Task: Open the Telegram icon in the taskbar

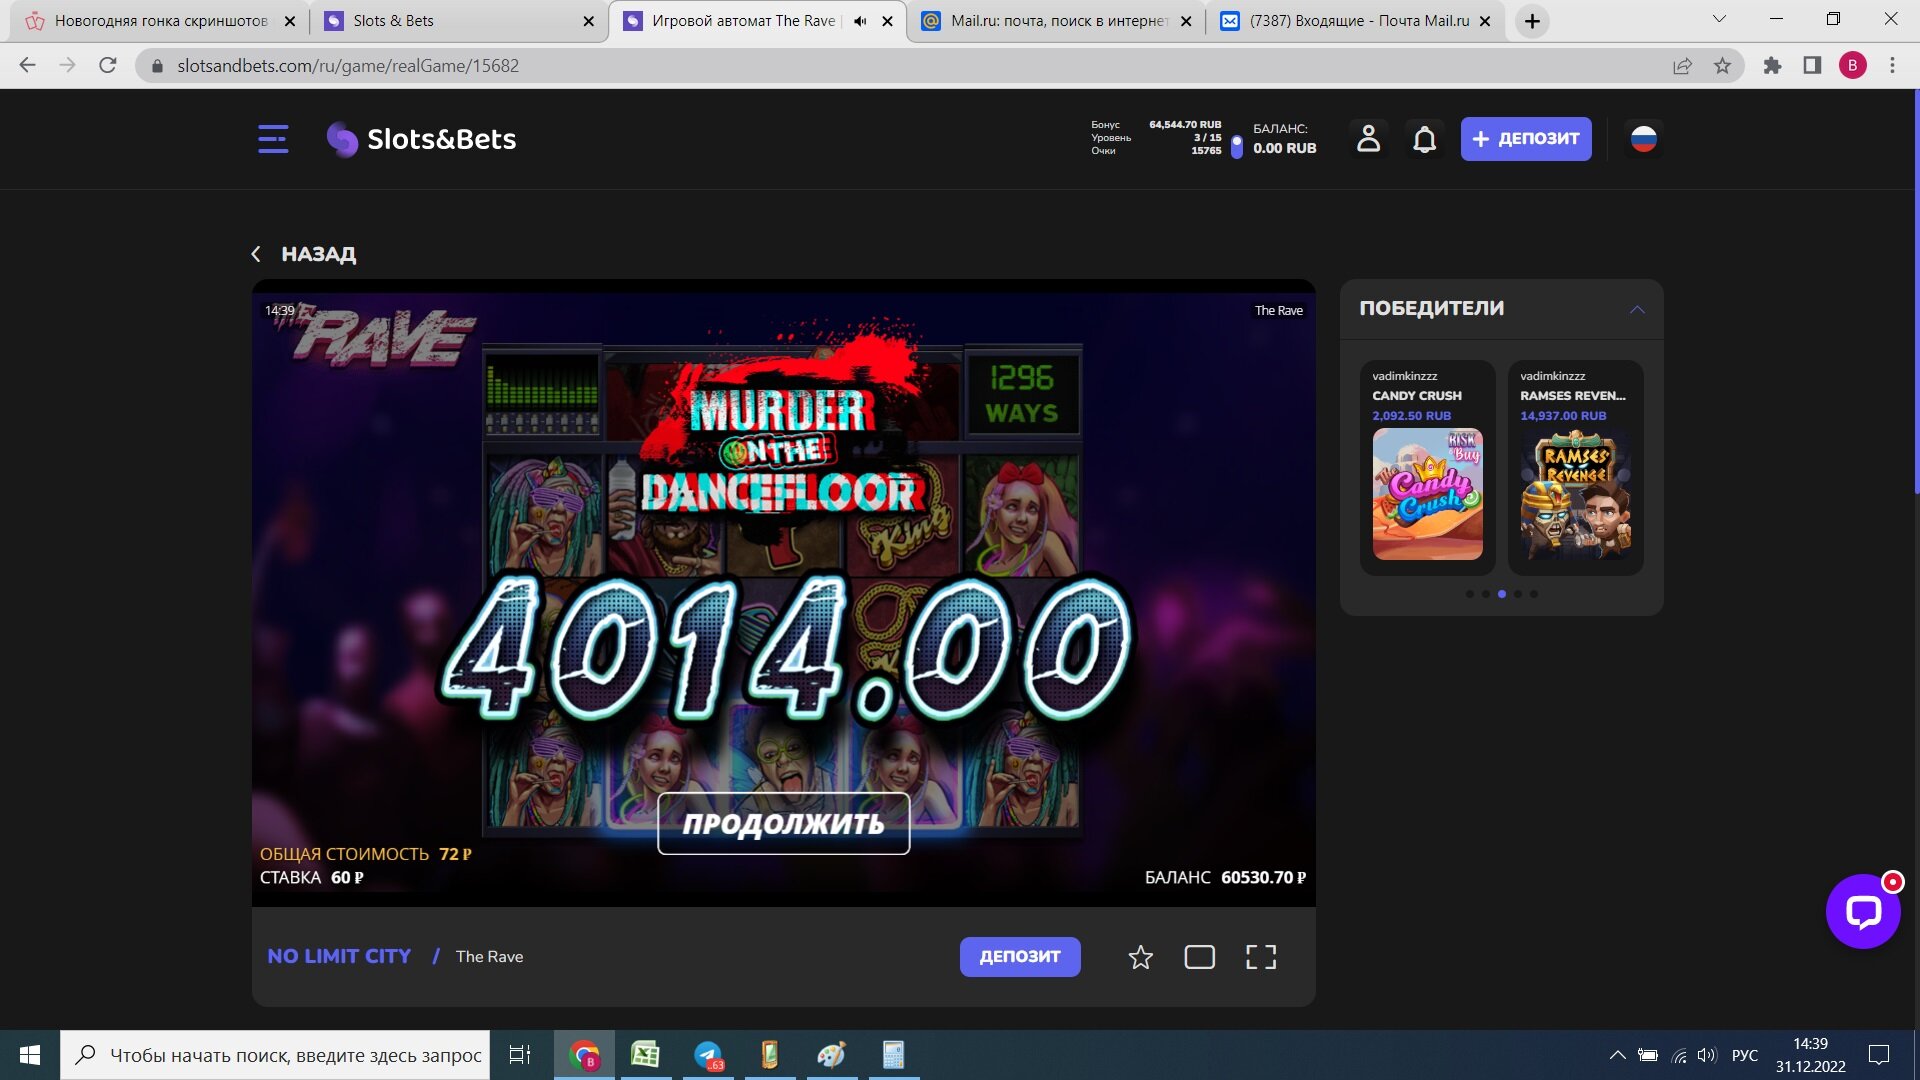Action: pos(708,1055)
